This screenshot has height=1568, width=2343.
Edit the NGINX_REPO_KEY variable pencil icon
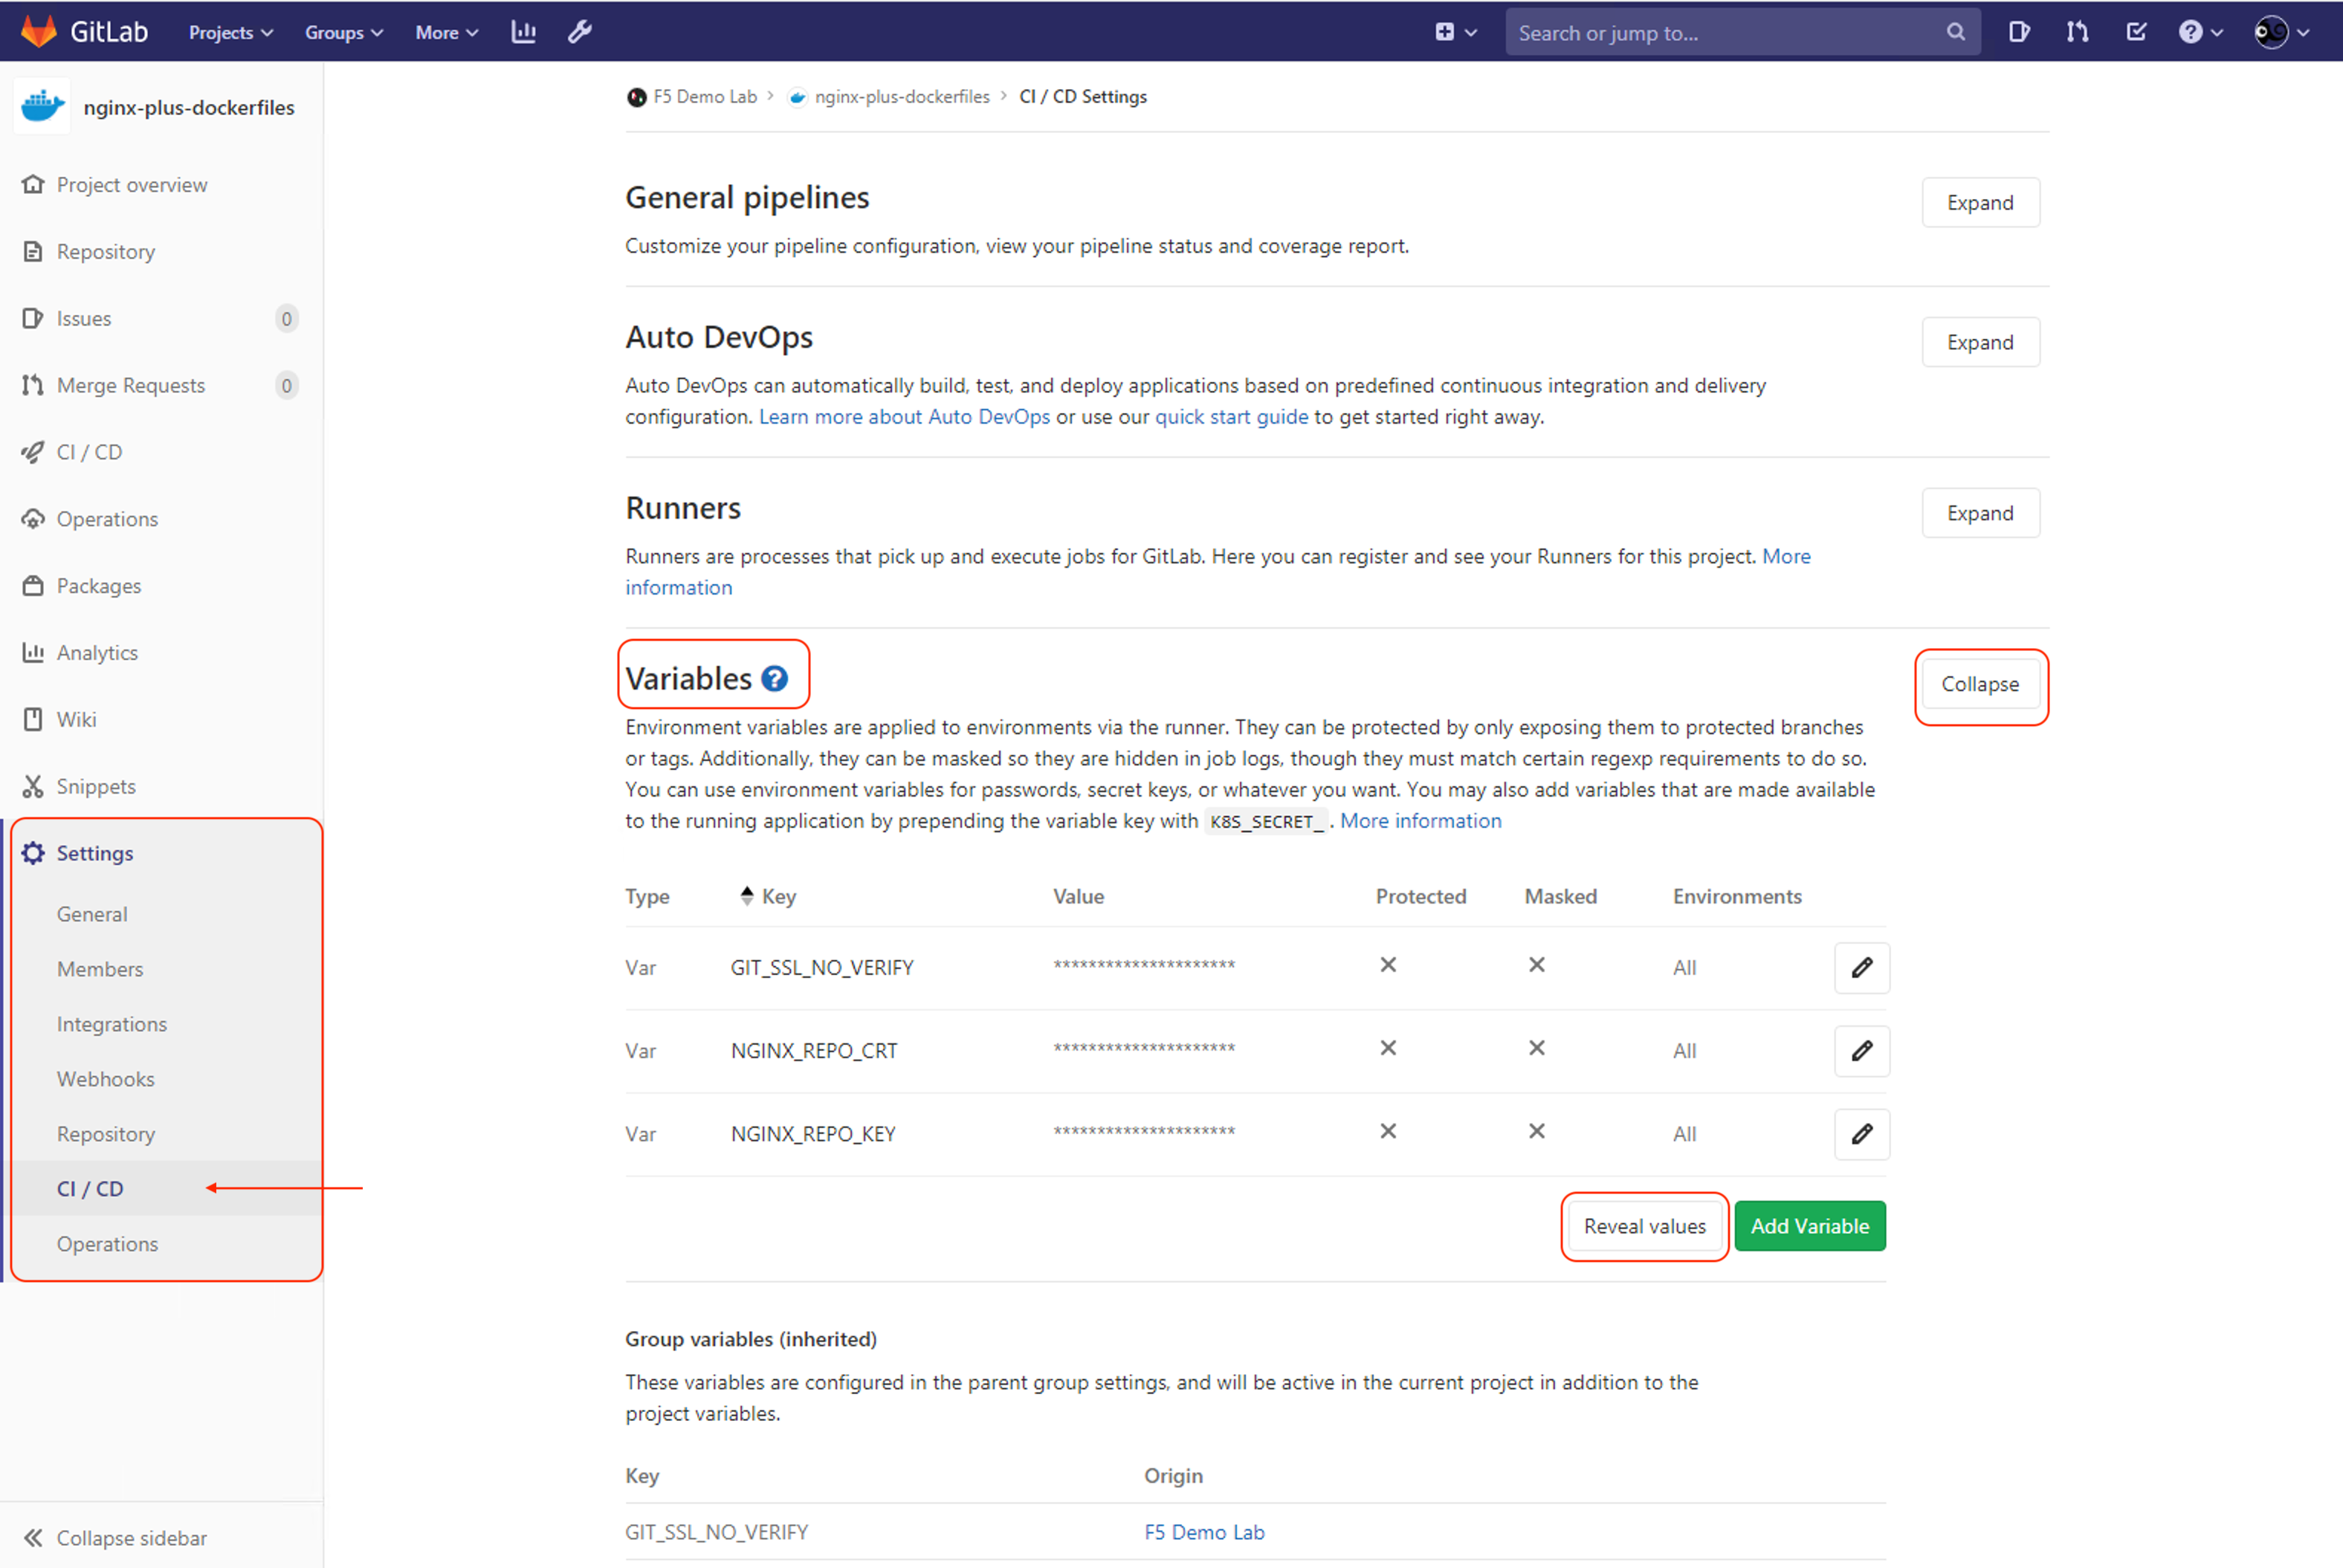[1861, 1133]
